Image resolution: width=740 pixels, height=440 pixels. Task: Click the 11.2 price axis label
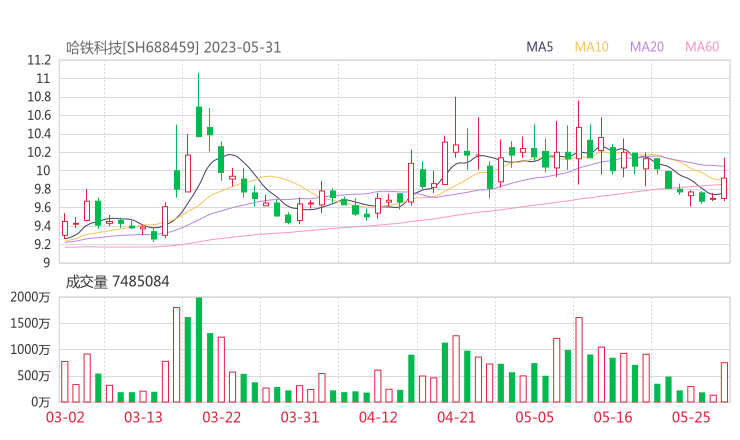point(39,60)
